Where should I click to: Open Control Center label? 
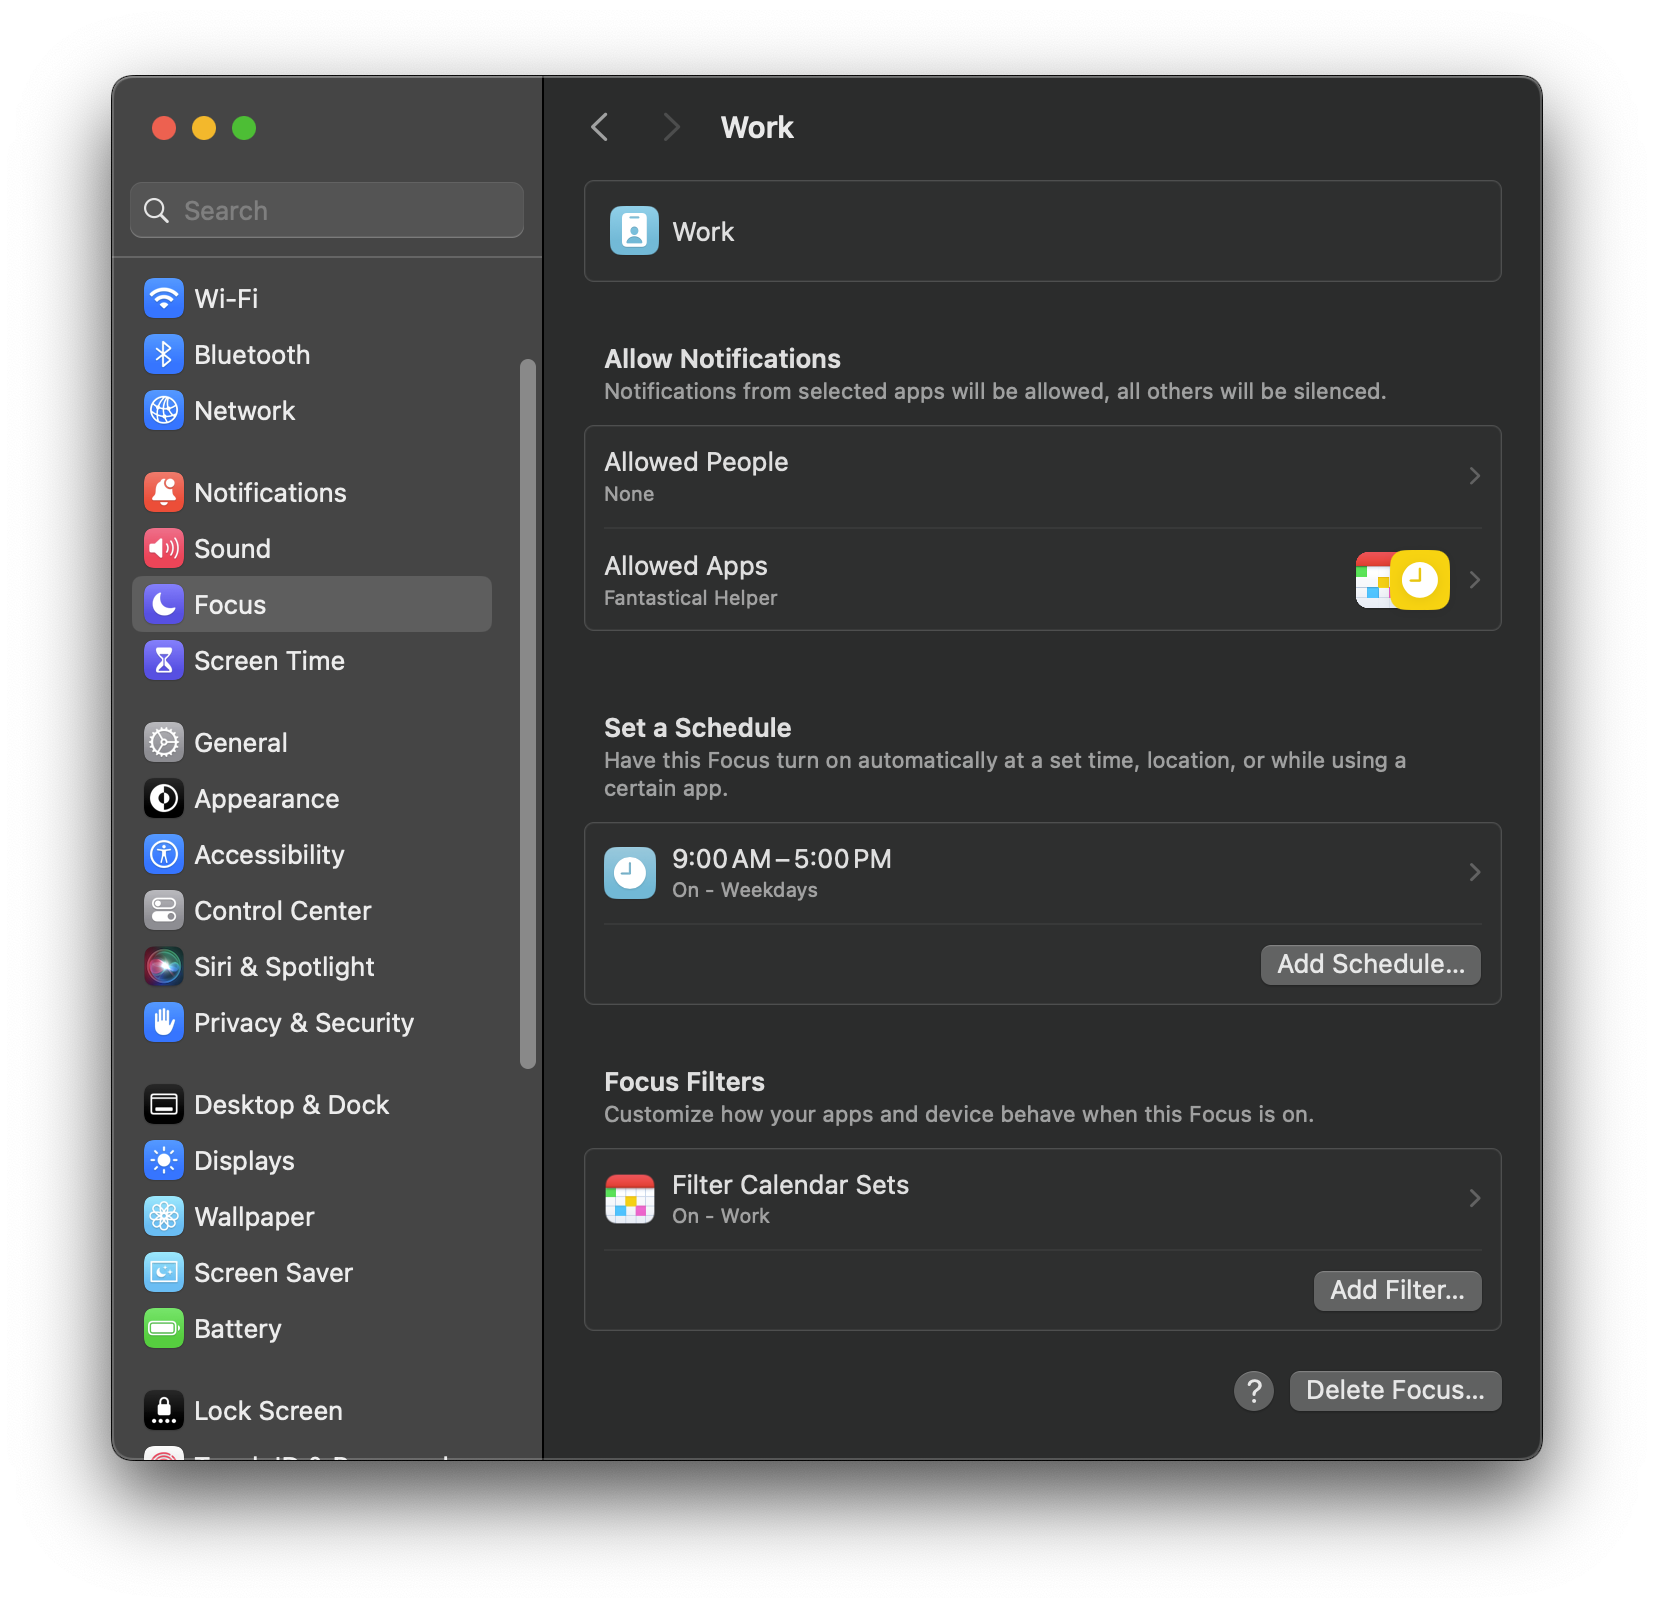click(283, 911)
